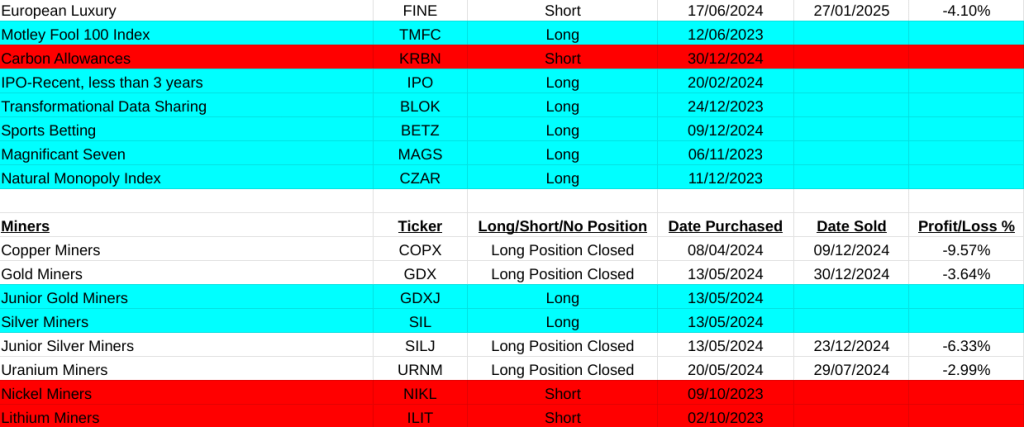Select the Long/Short/No Position column header
Screen dimensions: 1024x427
click(x=563, y=226)
